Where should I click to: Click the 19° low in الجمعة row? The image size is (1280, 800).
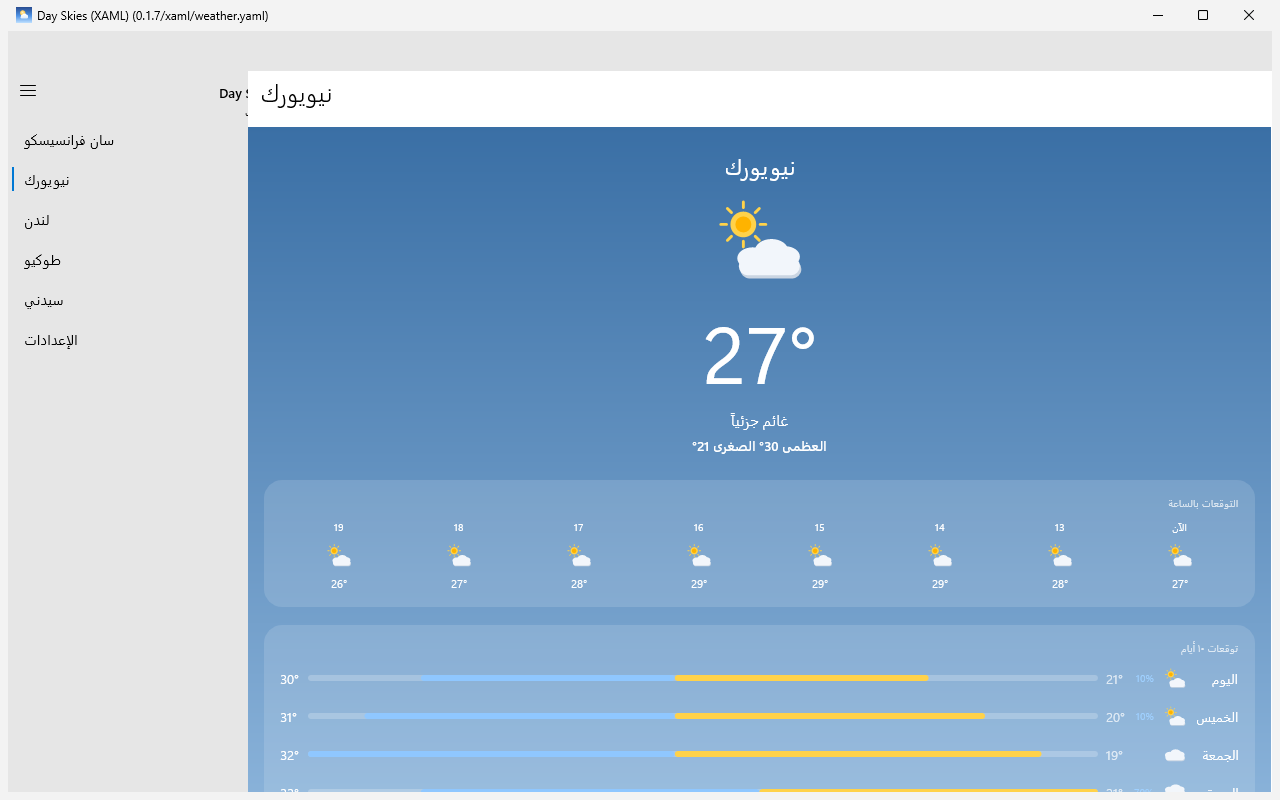coord(1115,756)
